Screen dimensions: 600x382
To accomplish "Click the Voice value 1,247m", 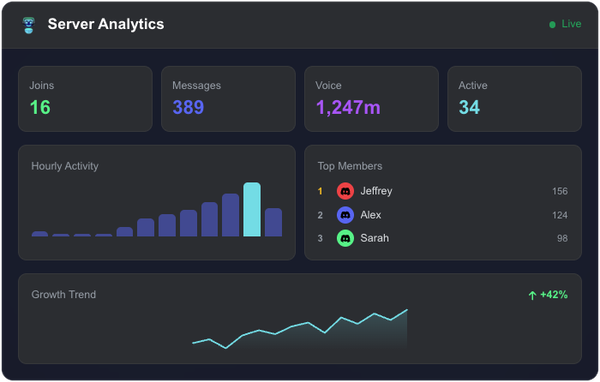I will tap(348, 108).
